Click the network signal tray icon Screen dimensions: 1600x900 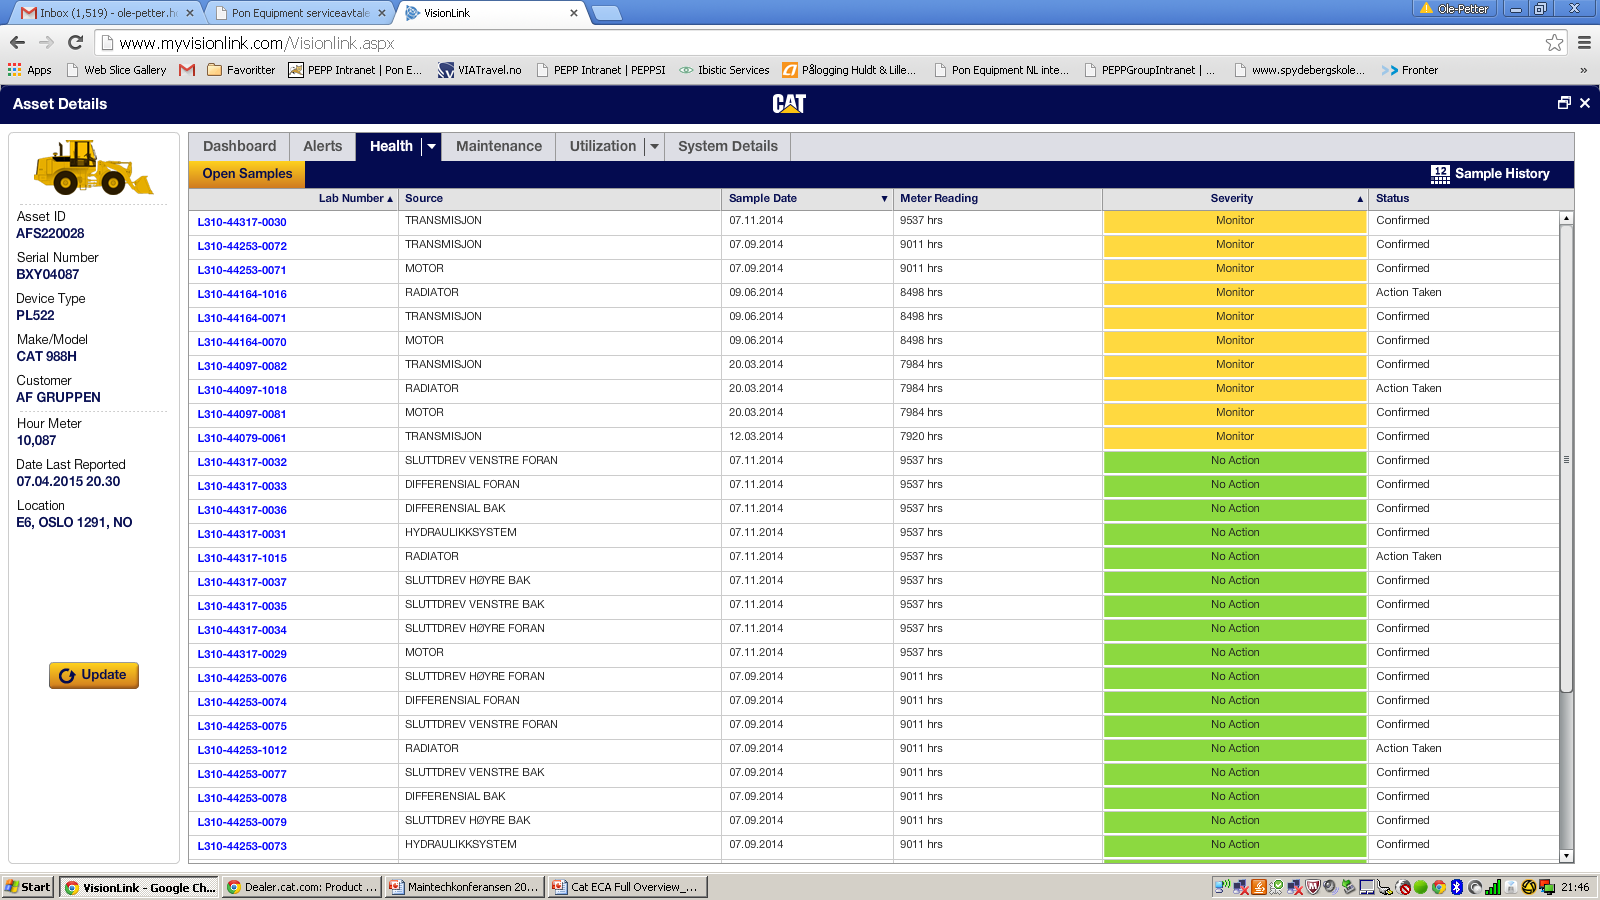click(x=1493, y=887)
